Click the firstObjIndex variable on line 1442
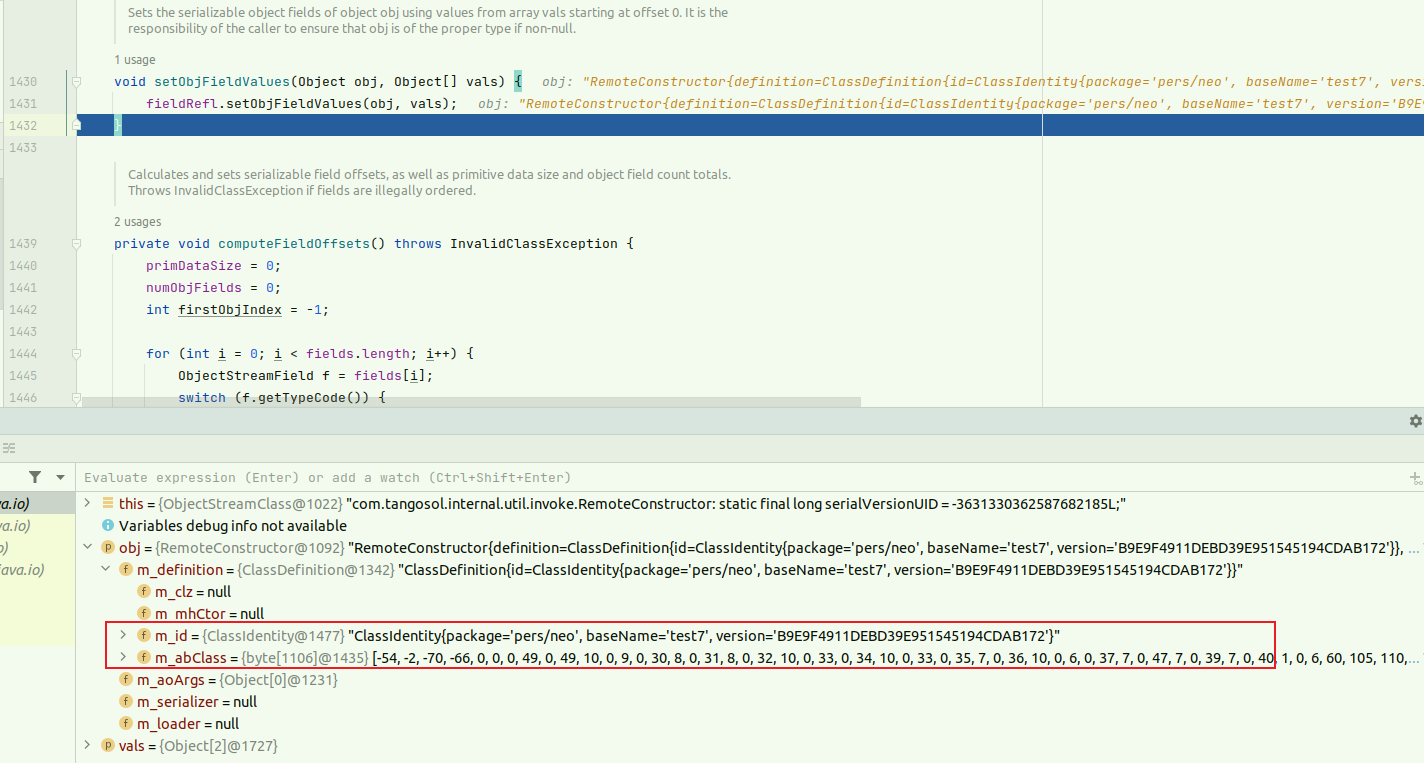The image size is (1424, 763). click(230, 309)
